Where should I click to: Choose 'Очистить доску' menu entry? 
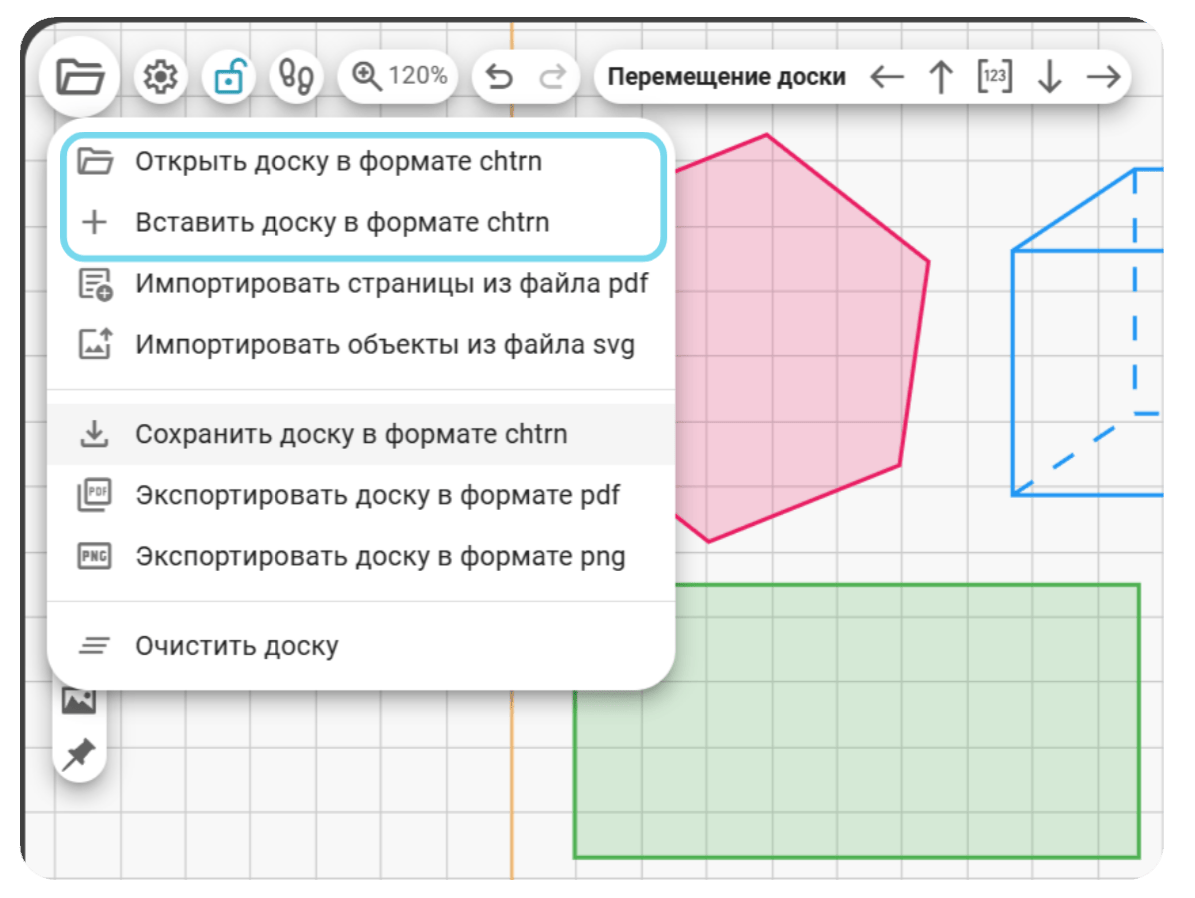362,646
